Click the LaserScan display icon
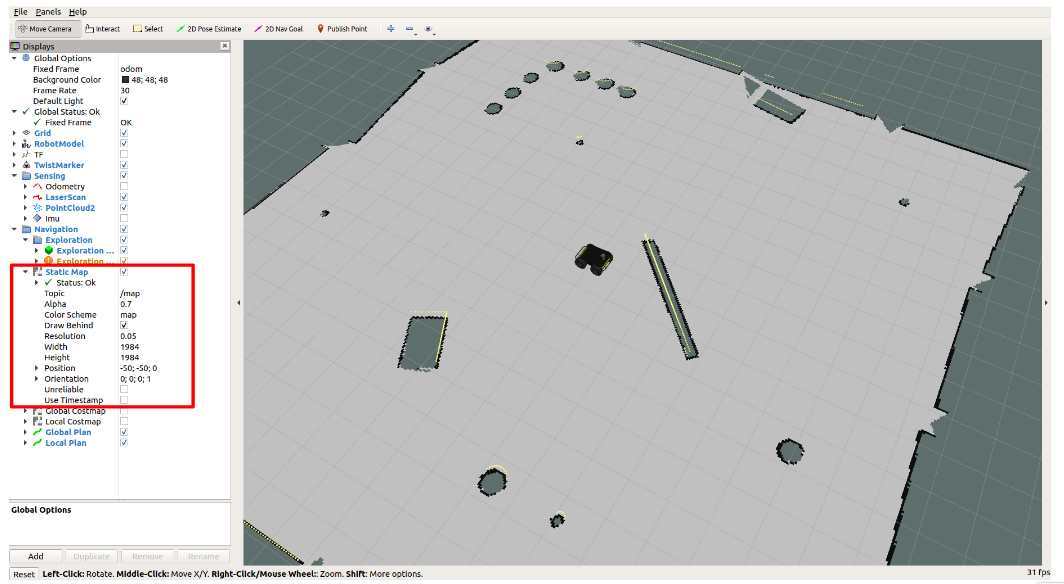Viewport: 1064px width, 584px height. tap(37, 197)
